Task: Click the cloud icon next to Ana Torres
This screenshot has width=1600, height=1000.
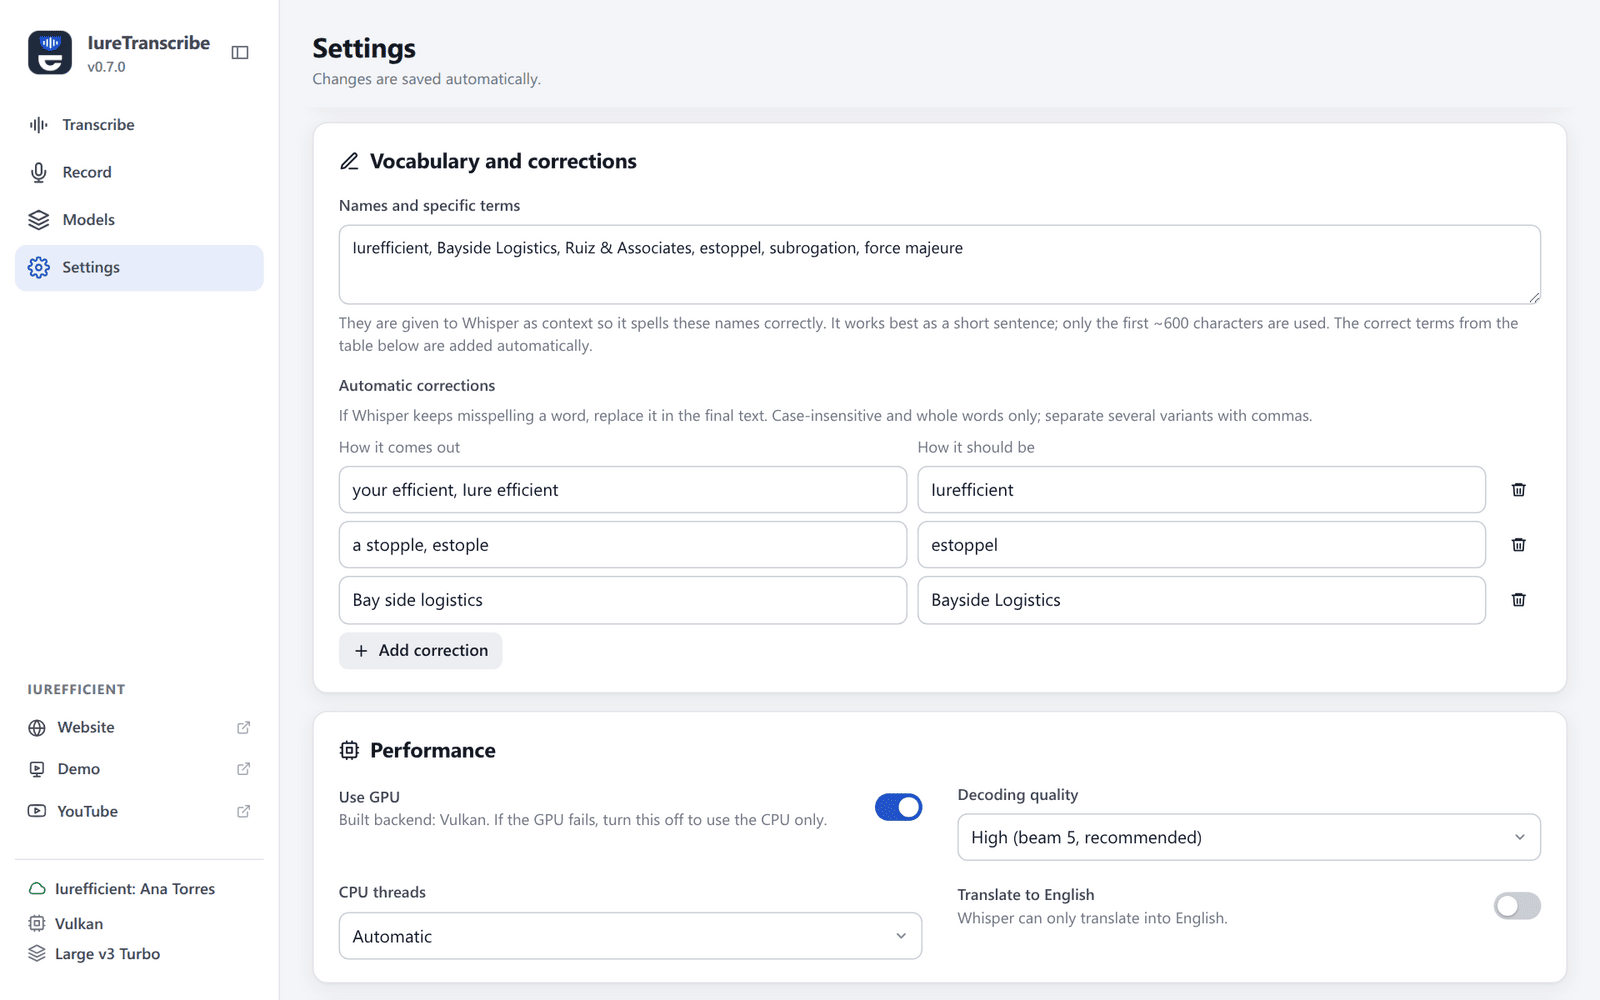Action: tap(37, 889)
